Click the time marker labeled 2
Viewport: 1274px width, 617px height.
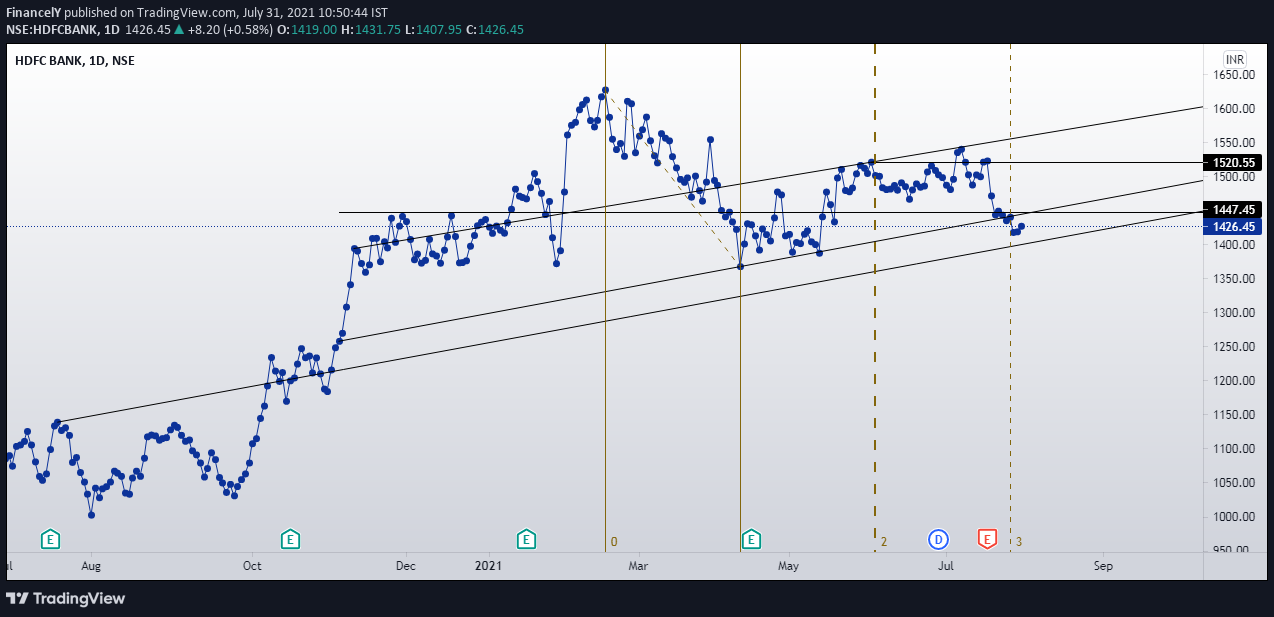(884, 542)
